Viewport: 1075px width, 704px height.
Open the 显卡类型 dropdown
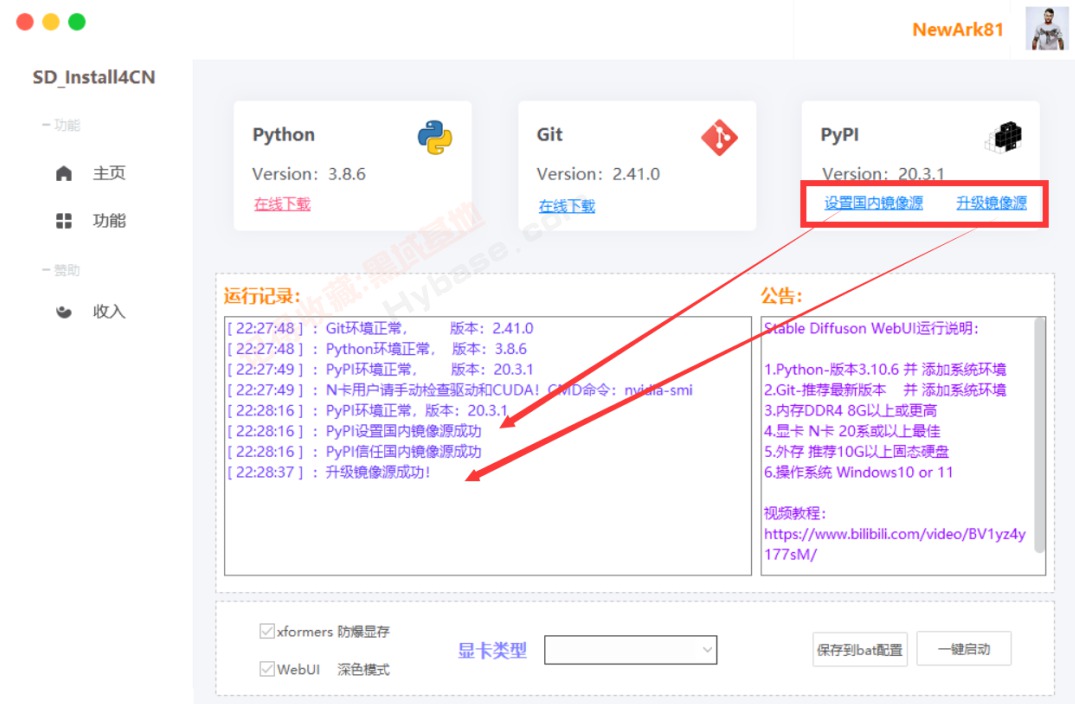coord(630,650)
